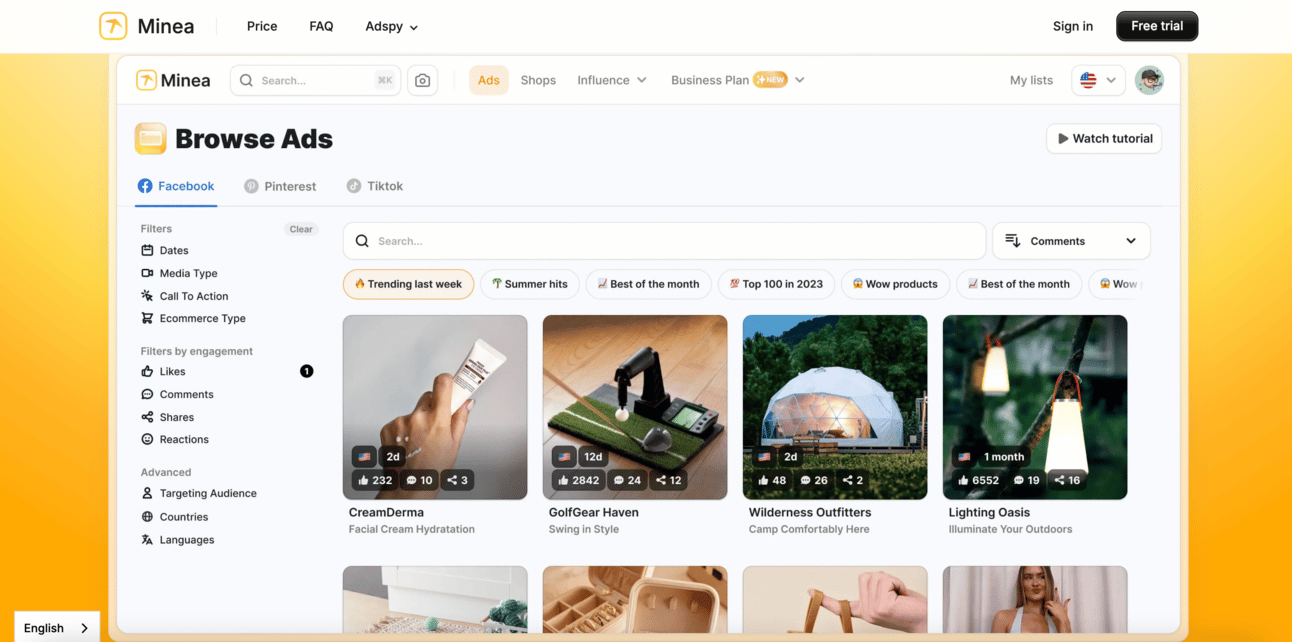Screen dimensions: 1292x642
Task: Click the Reactions smiley filter icon
Action: tap(147, 440)
